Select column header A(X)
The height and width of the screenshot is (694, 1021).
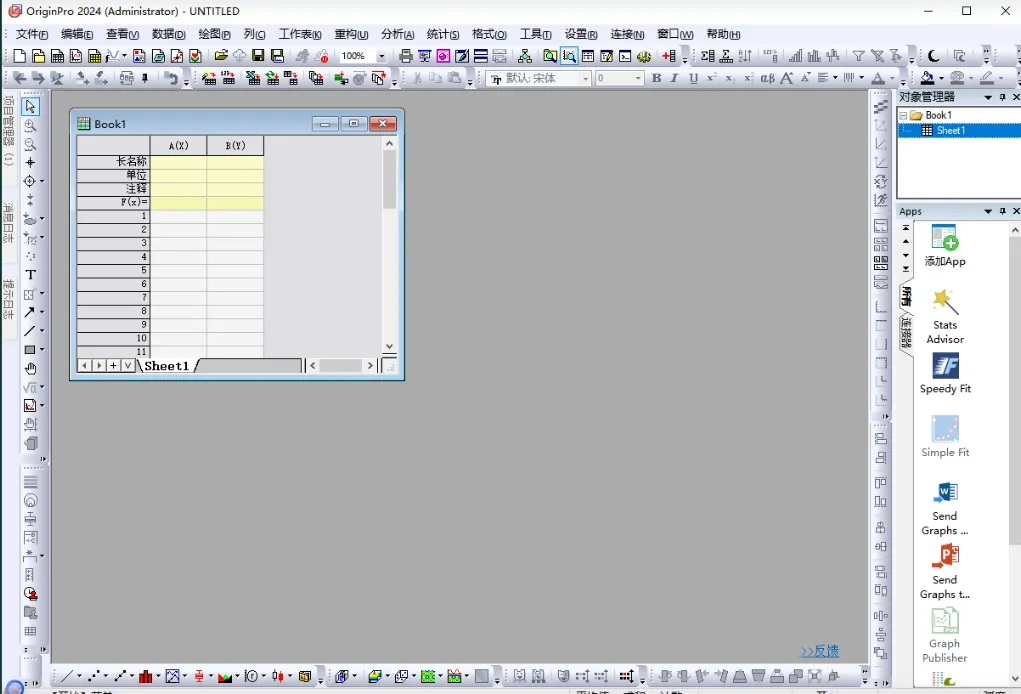pyautogui.click(x=178, y=145)
